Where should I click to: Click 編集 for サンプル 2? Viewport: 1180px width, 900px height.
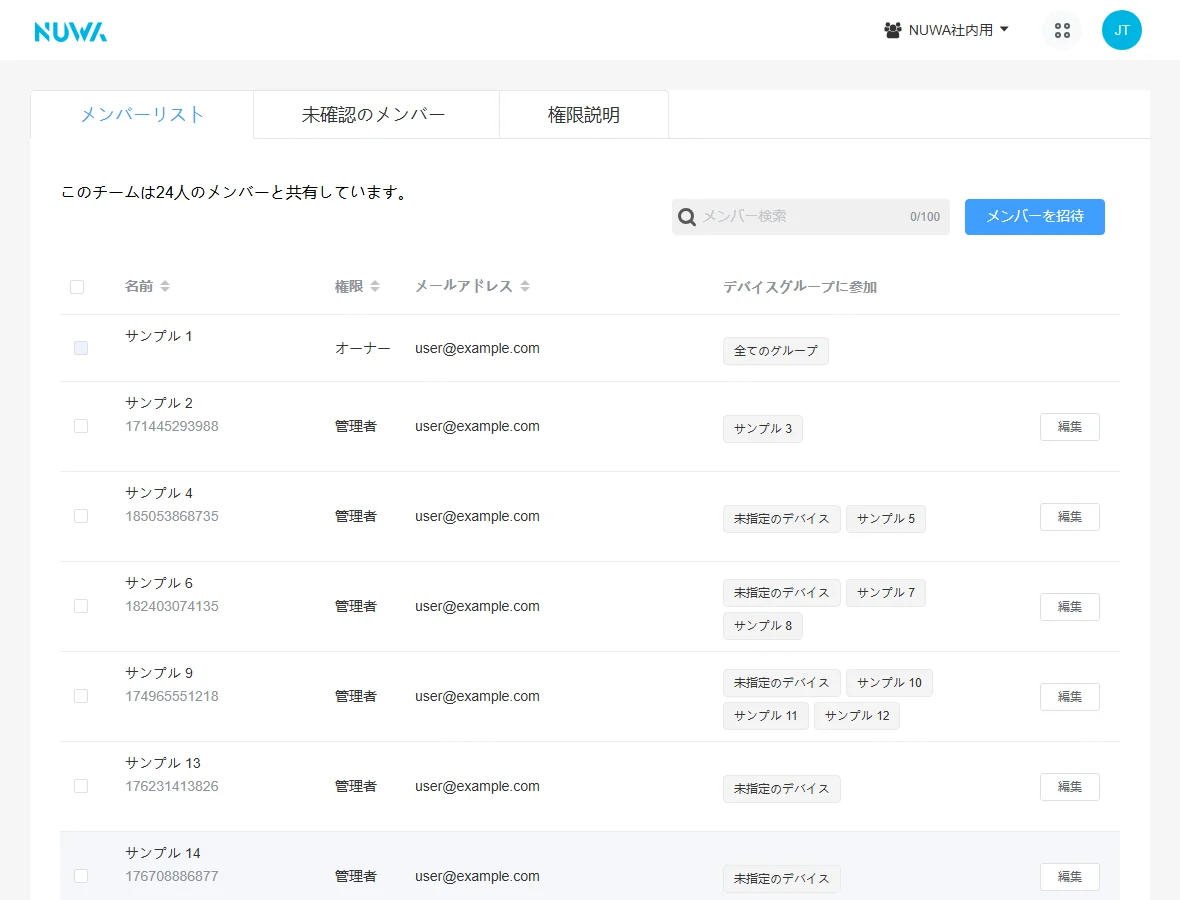(1069, 427)
